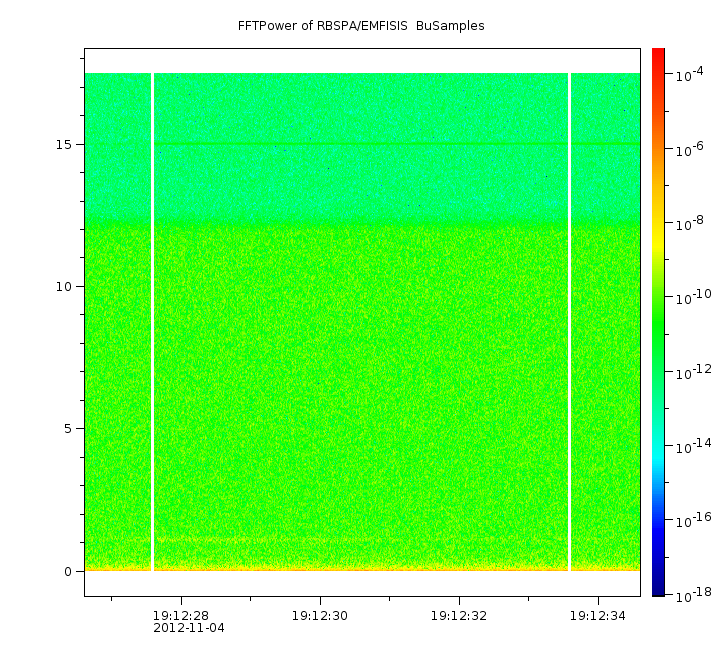
Task: Select the 19:12:34 time axis label
Action: tap(598, 615)
